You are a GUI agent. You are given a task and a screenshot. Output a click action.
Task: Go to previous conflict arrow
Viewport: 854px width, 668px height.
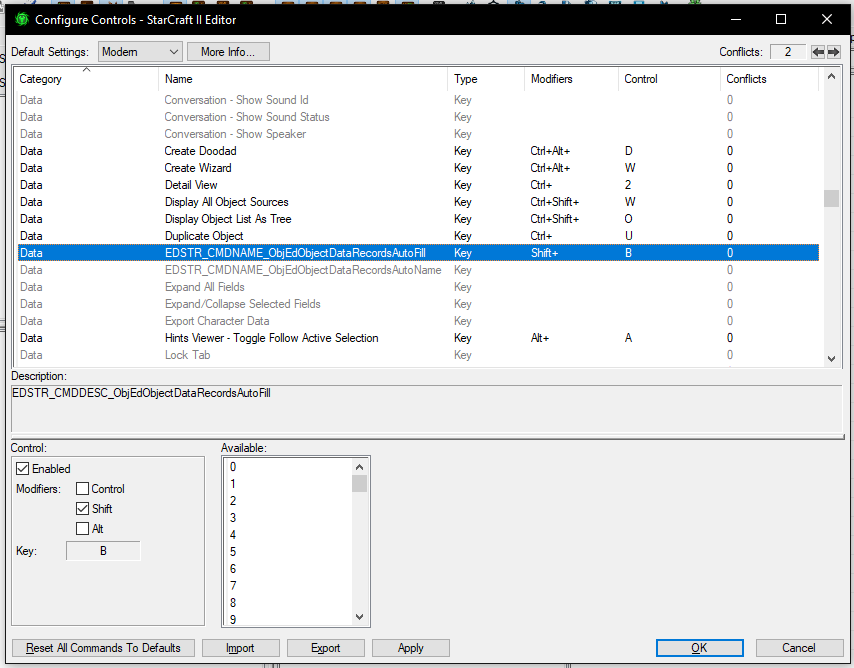tap(818, 52)
